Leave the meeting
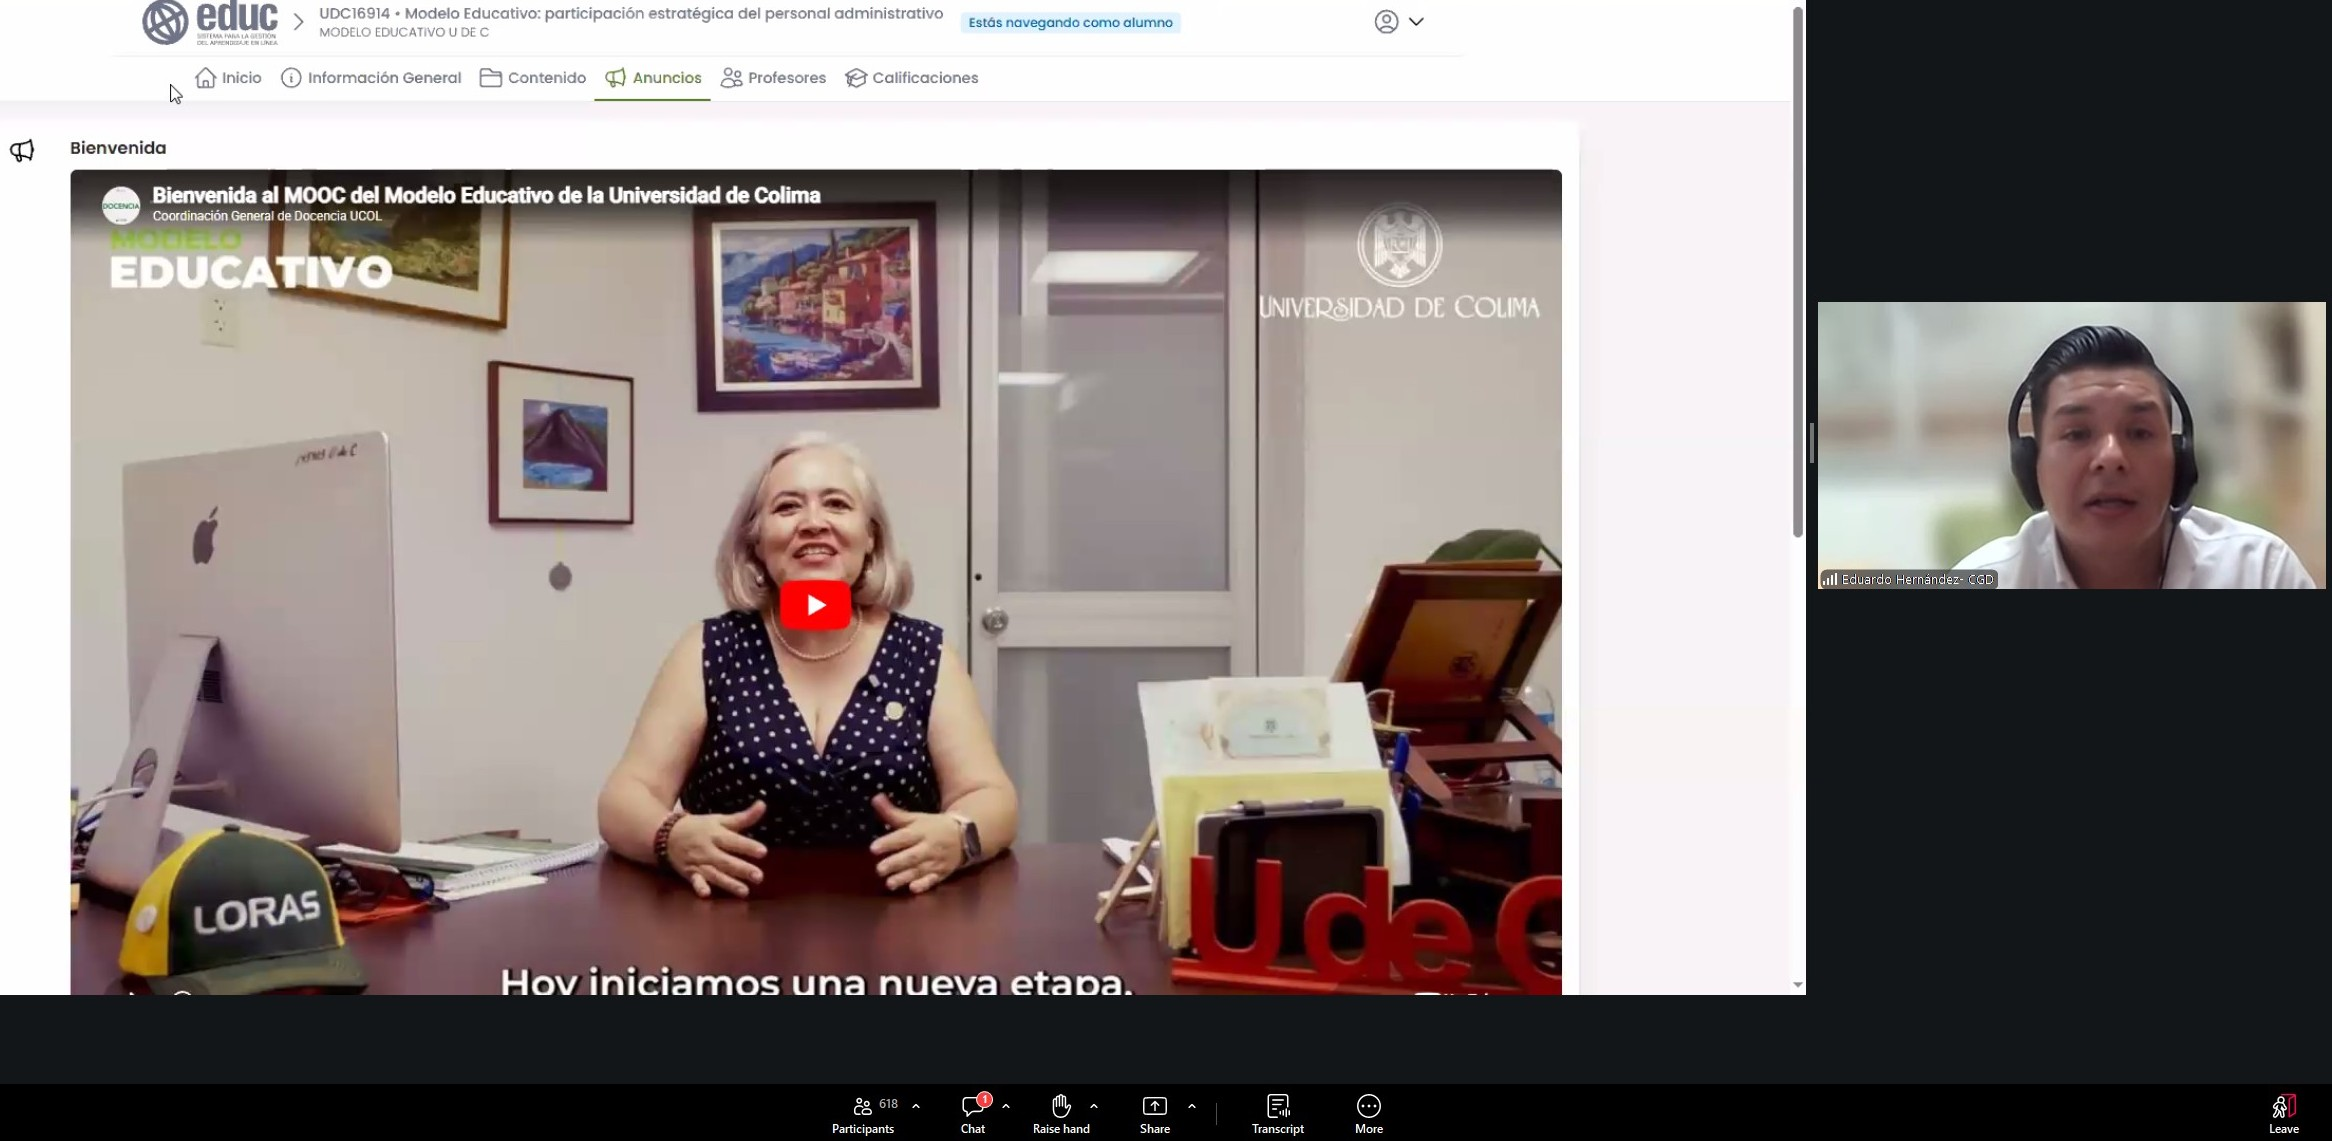This screenshot has width=2332, height=1141. (x=2284, y=1114)
